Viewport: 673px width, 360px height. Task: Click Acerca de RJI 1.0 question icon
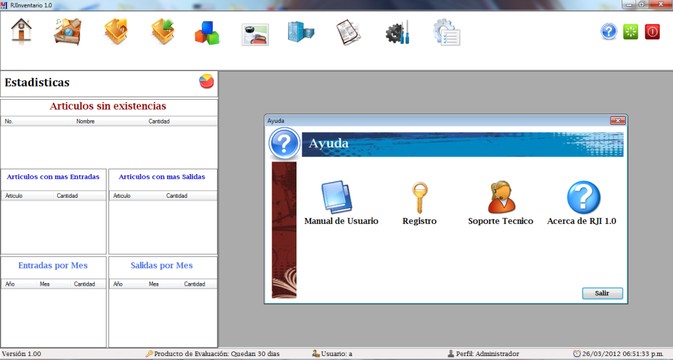point(583,197)
